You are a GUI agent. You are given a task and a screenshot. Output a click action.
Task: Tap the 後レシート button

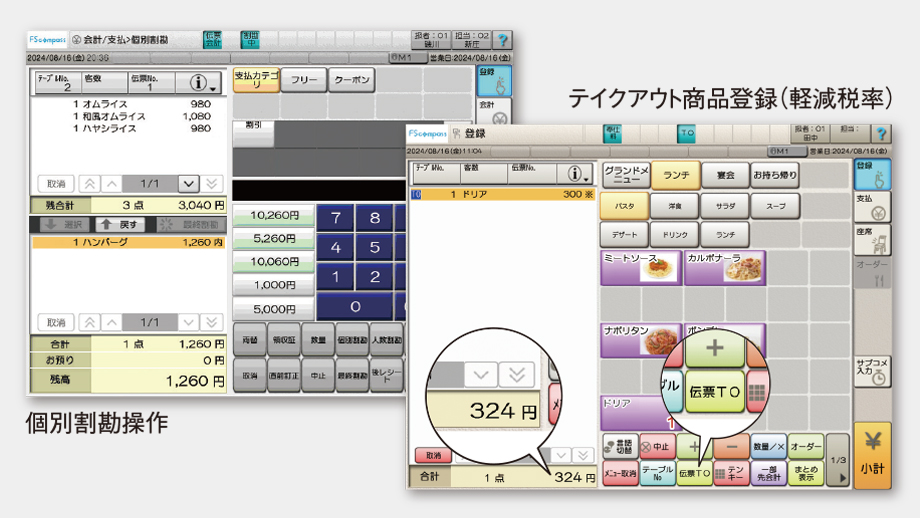click(386, 374)
